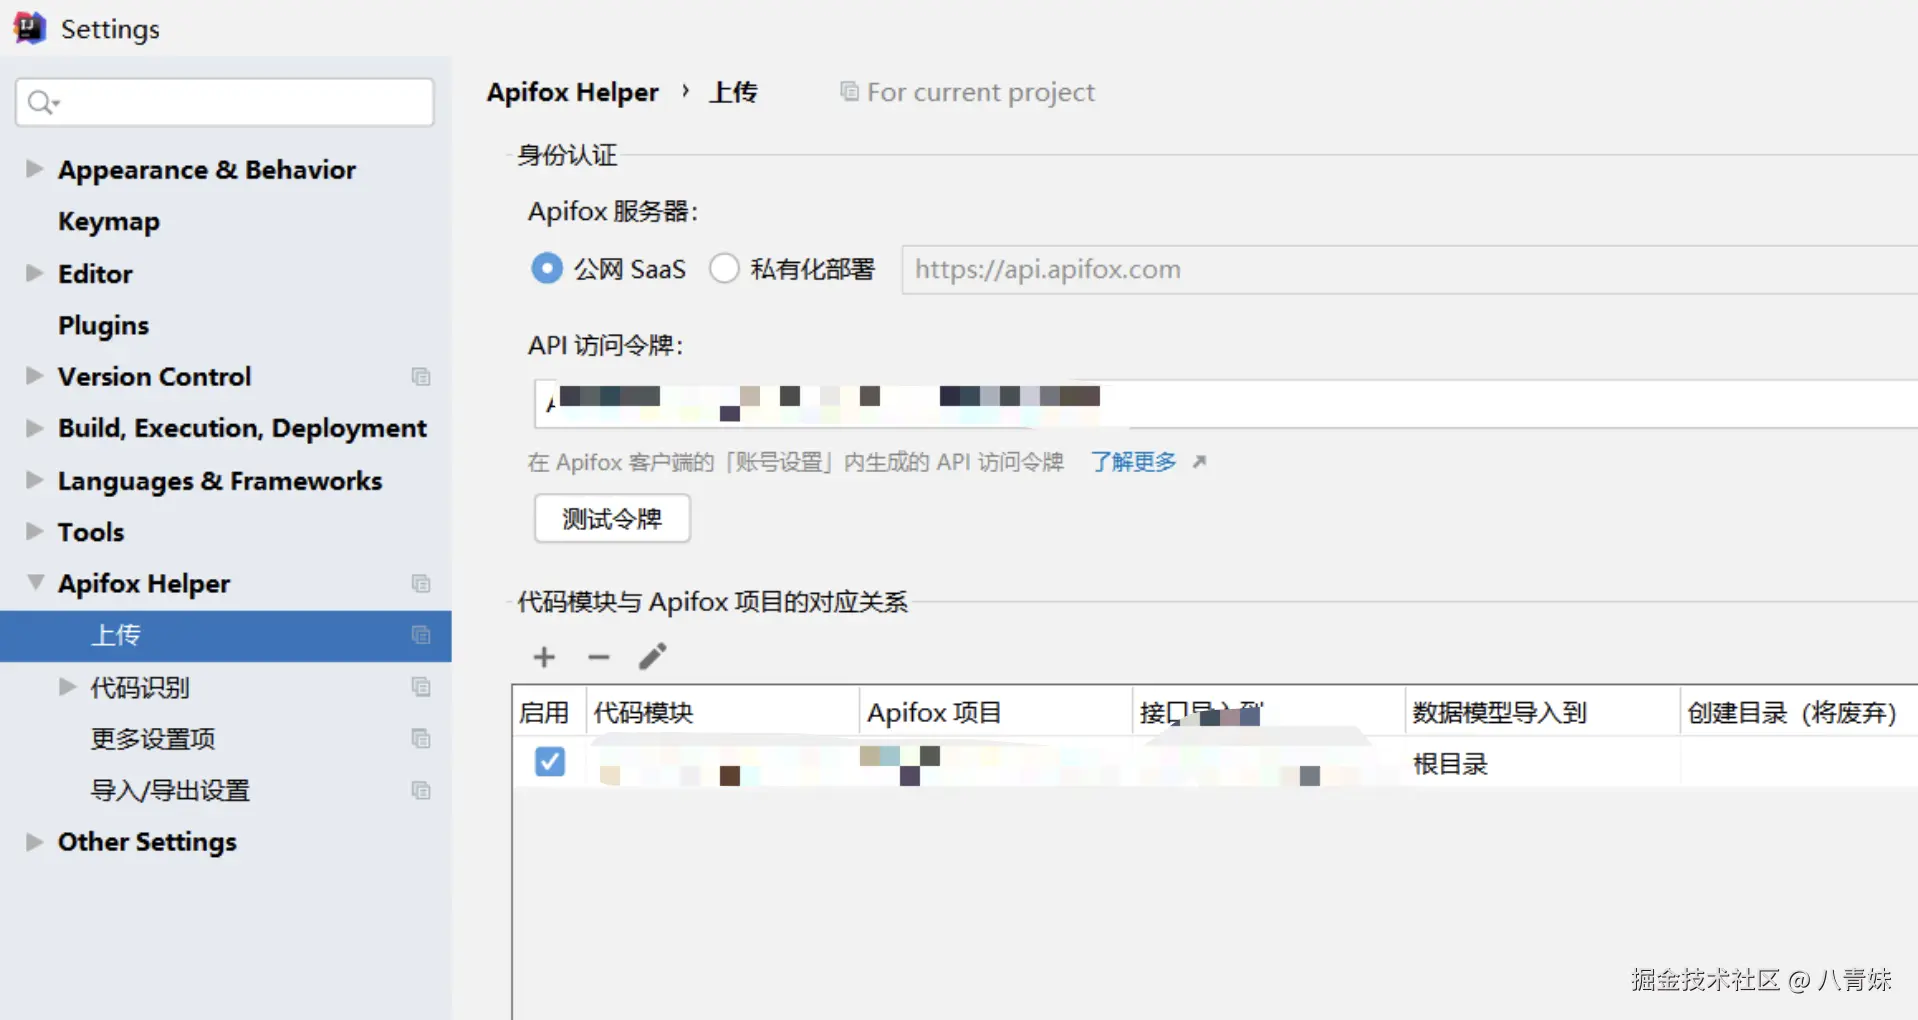Click the 测试令牌 button

coord(612,518)
